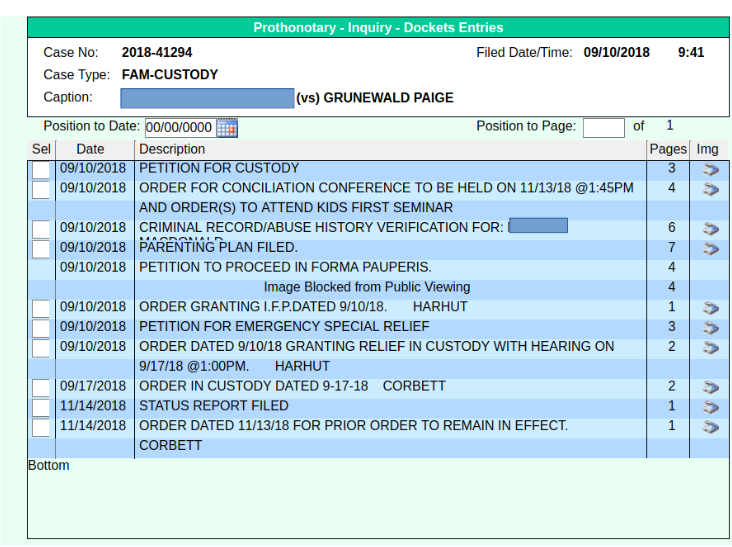View image for Petition for Emergency Special Relief
732x547 pixels.
click(710, 327)
